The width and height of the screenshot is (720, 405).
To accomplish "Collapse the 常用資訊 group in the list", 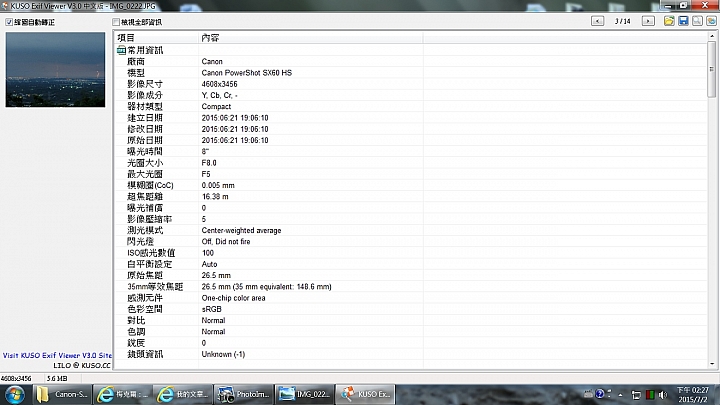I will point(121,50).
